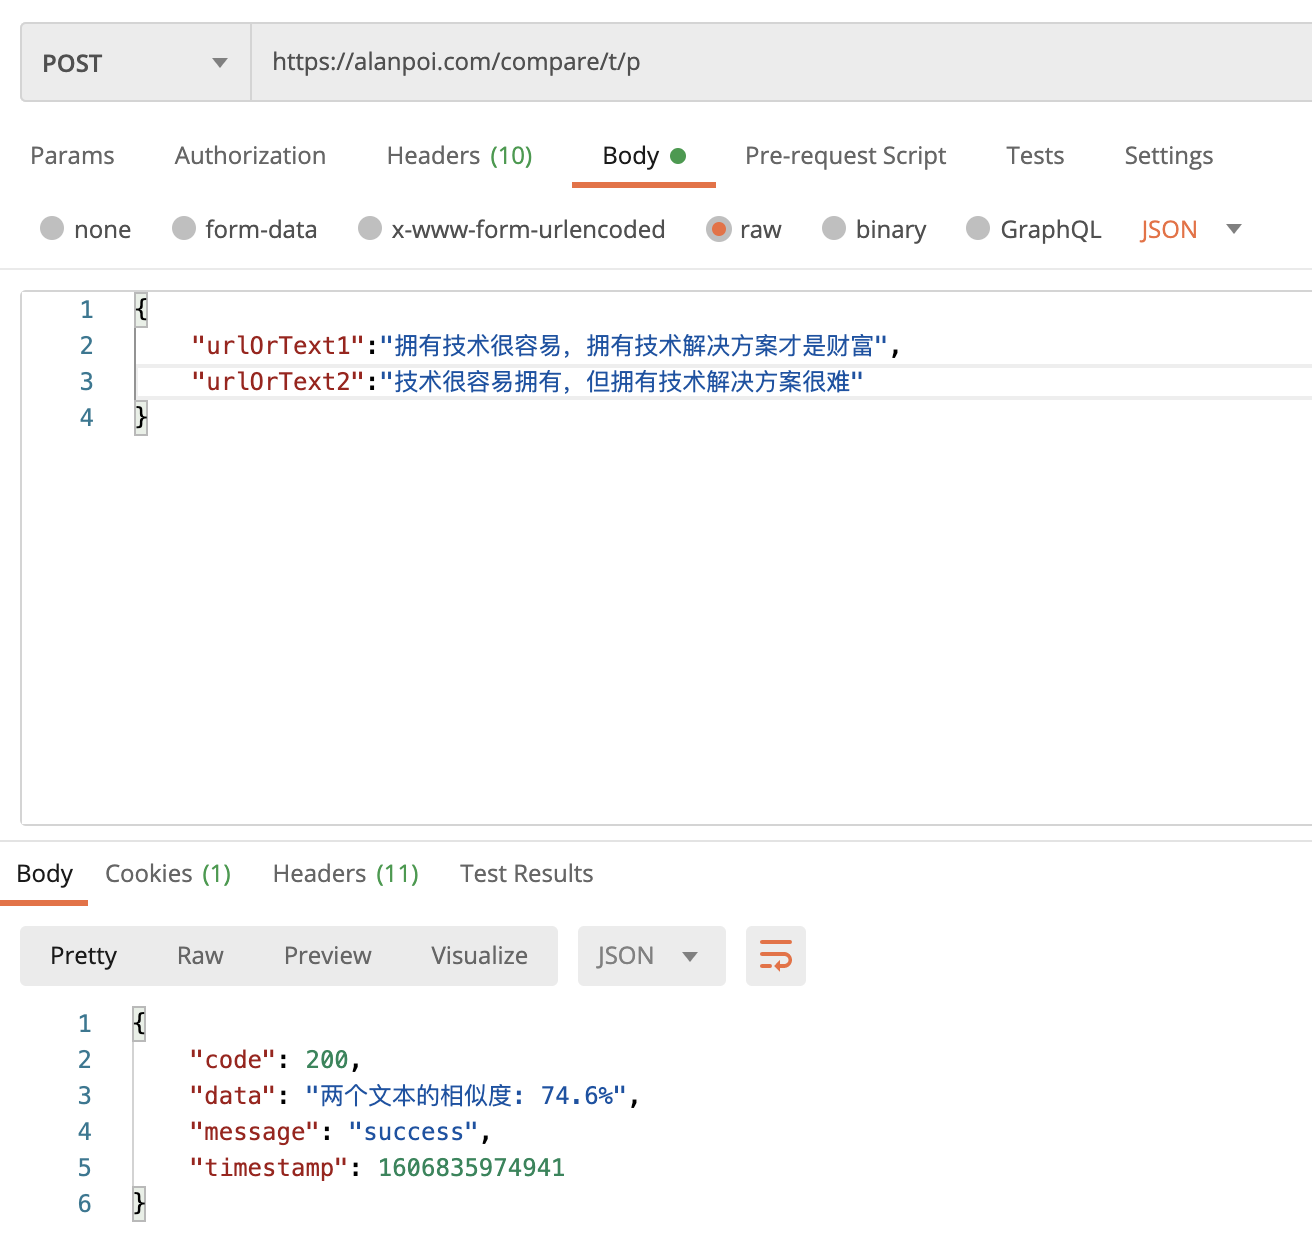Viewport: 1312px width, 1250px height.
Task: Open the POST method dropdown
Action: 136,63
